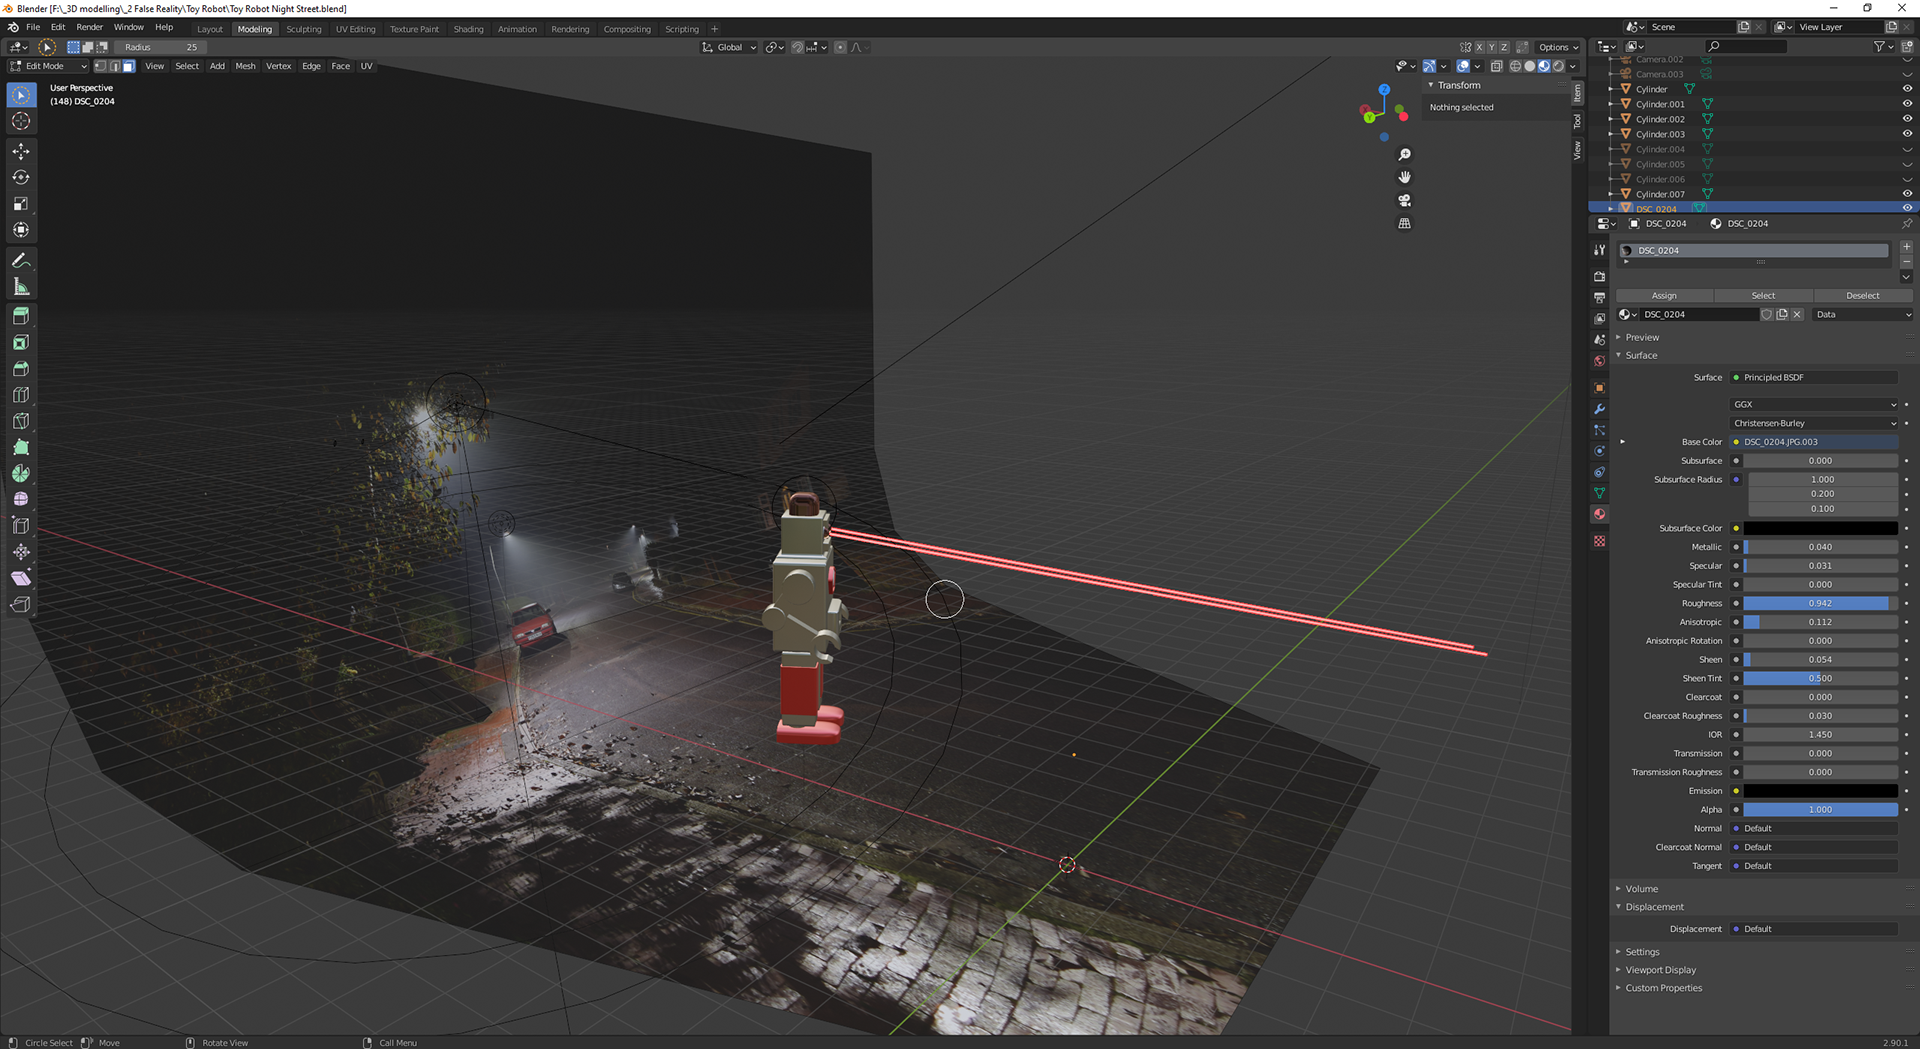The width and height of the screenshot is (1920, 1049).
Task: Open the Christensen-Burley subsurface method dropdown
Action: pos(1814,423)
